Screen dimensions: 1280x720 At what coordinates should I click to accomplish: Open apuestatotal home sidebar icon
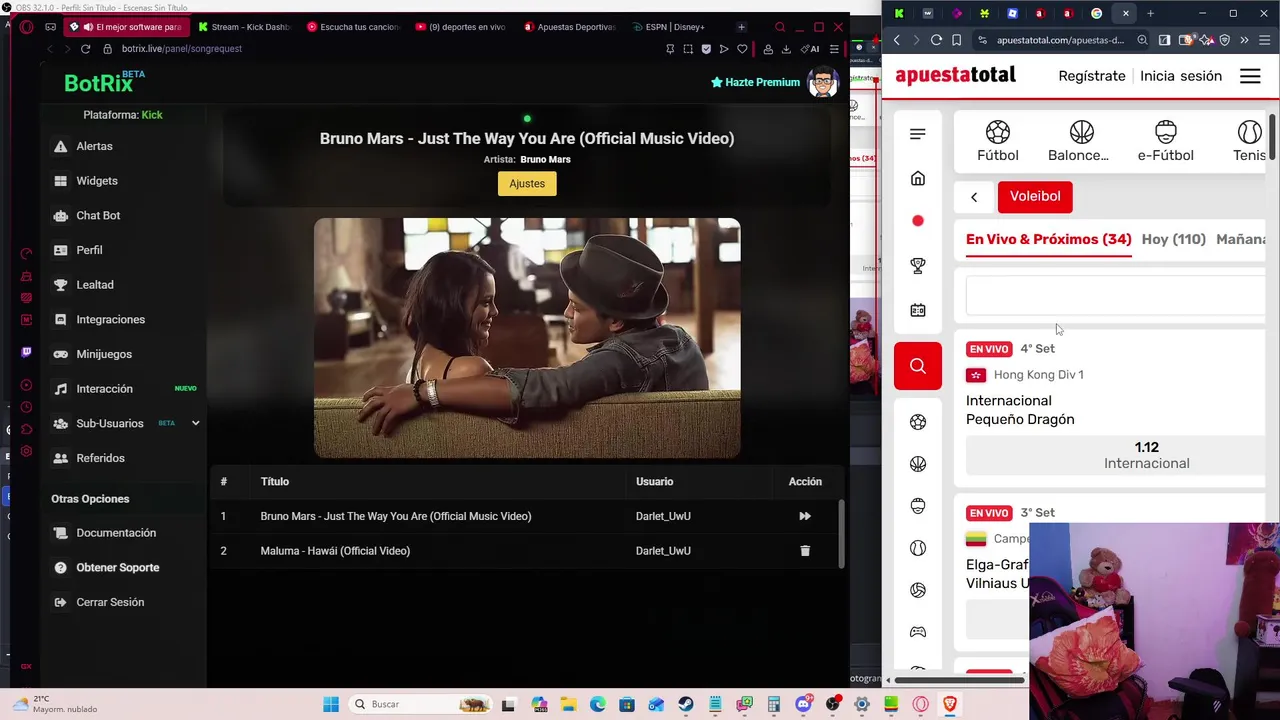click(x=918, y=179)
